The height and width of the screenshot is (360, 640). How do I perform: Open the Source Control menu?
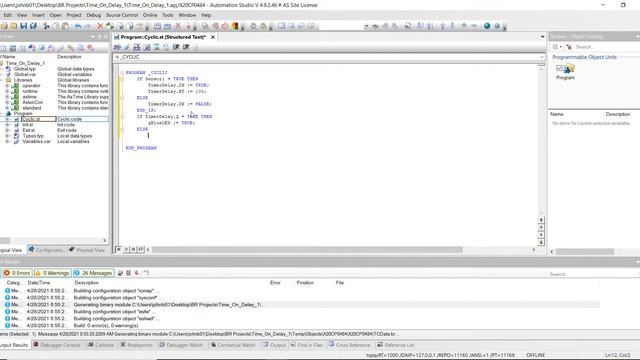tap(122, 15)
